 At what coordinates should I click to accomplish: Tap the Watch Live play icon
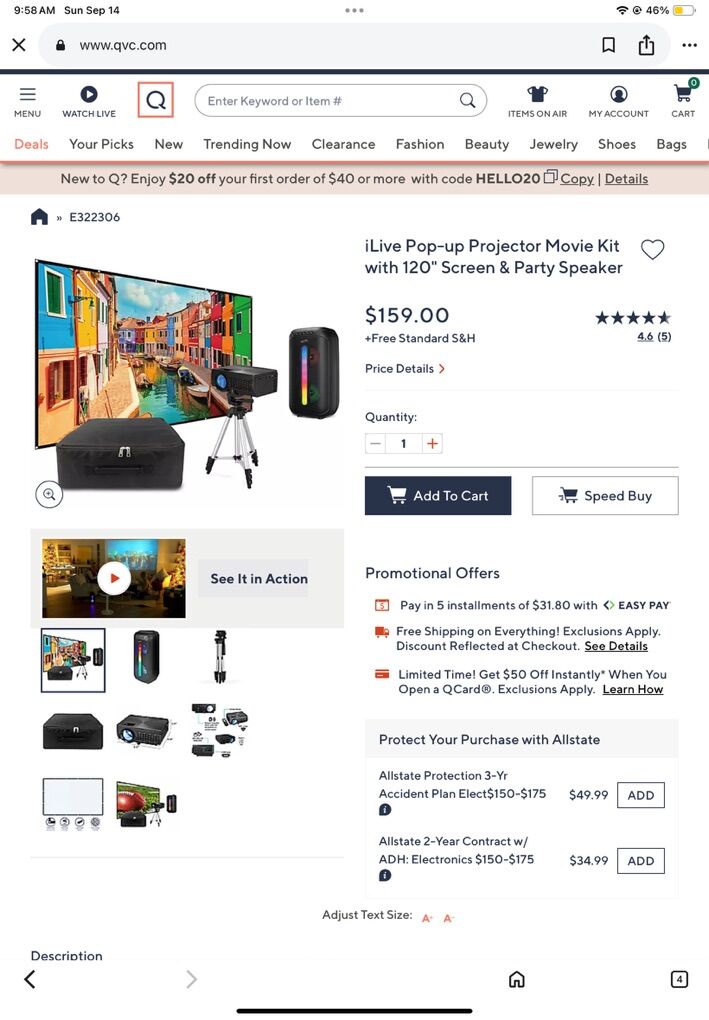pyautogui.click(x=89, y=94)
